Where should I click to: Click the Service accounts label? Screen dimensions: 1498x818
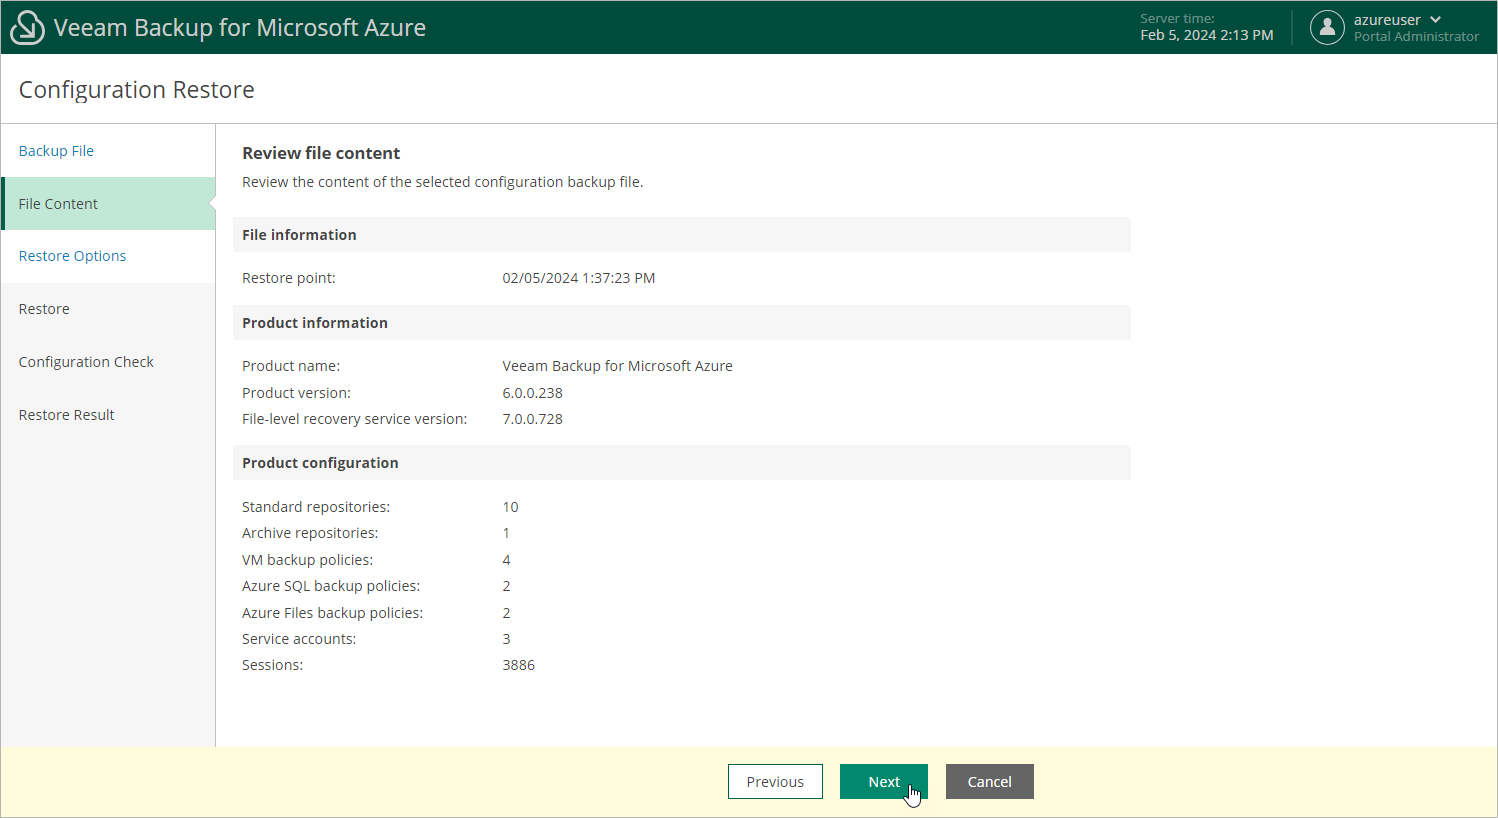pyautogui.click(x=299, y=639)
